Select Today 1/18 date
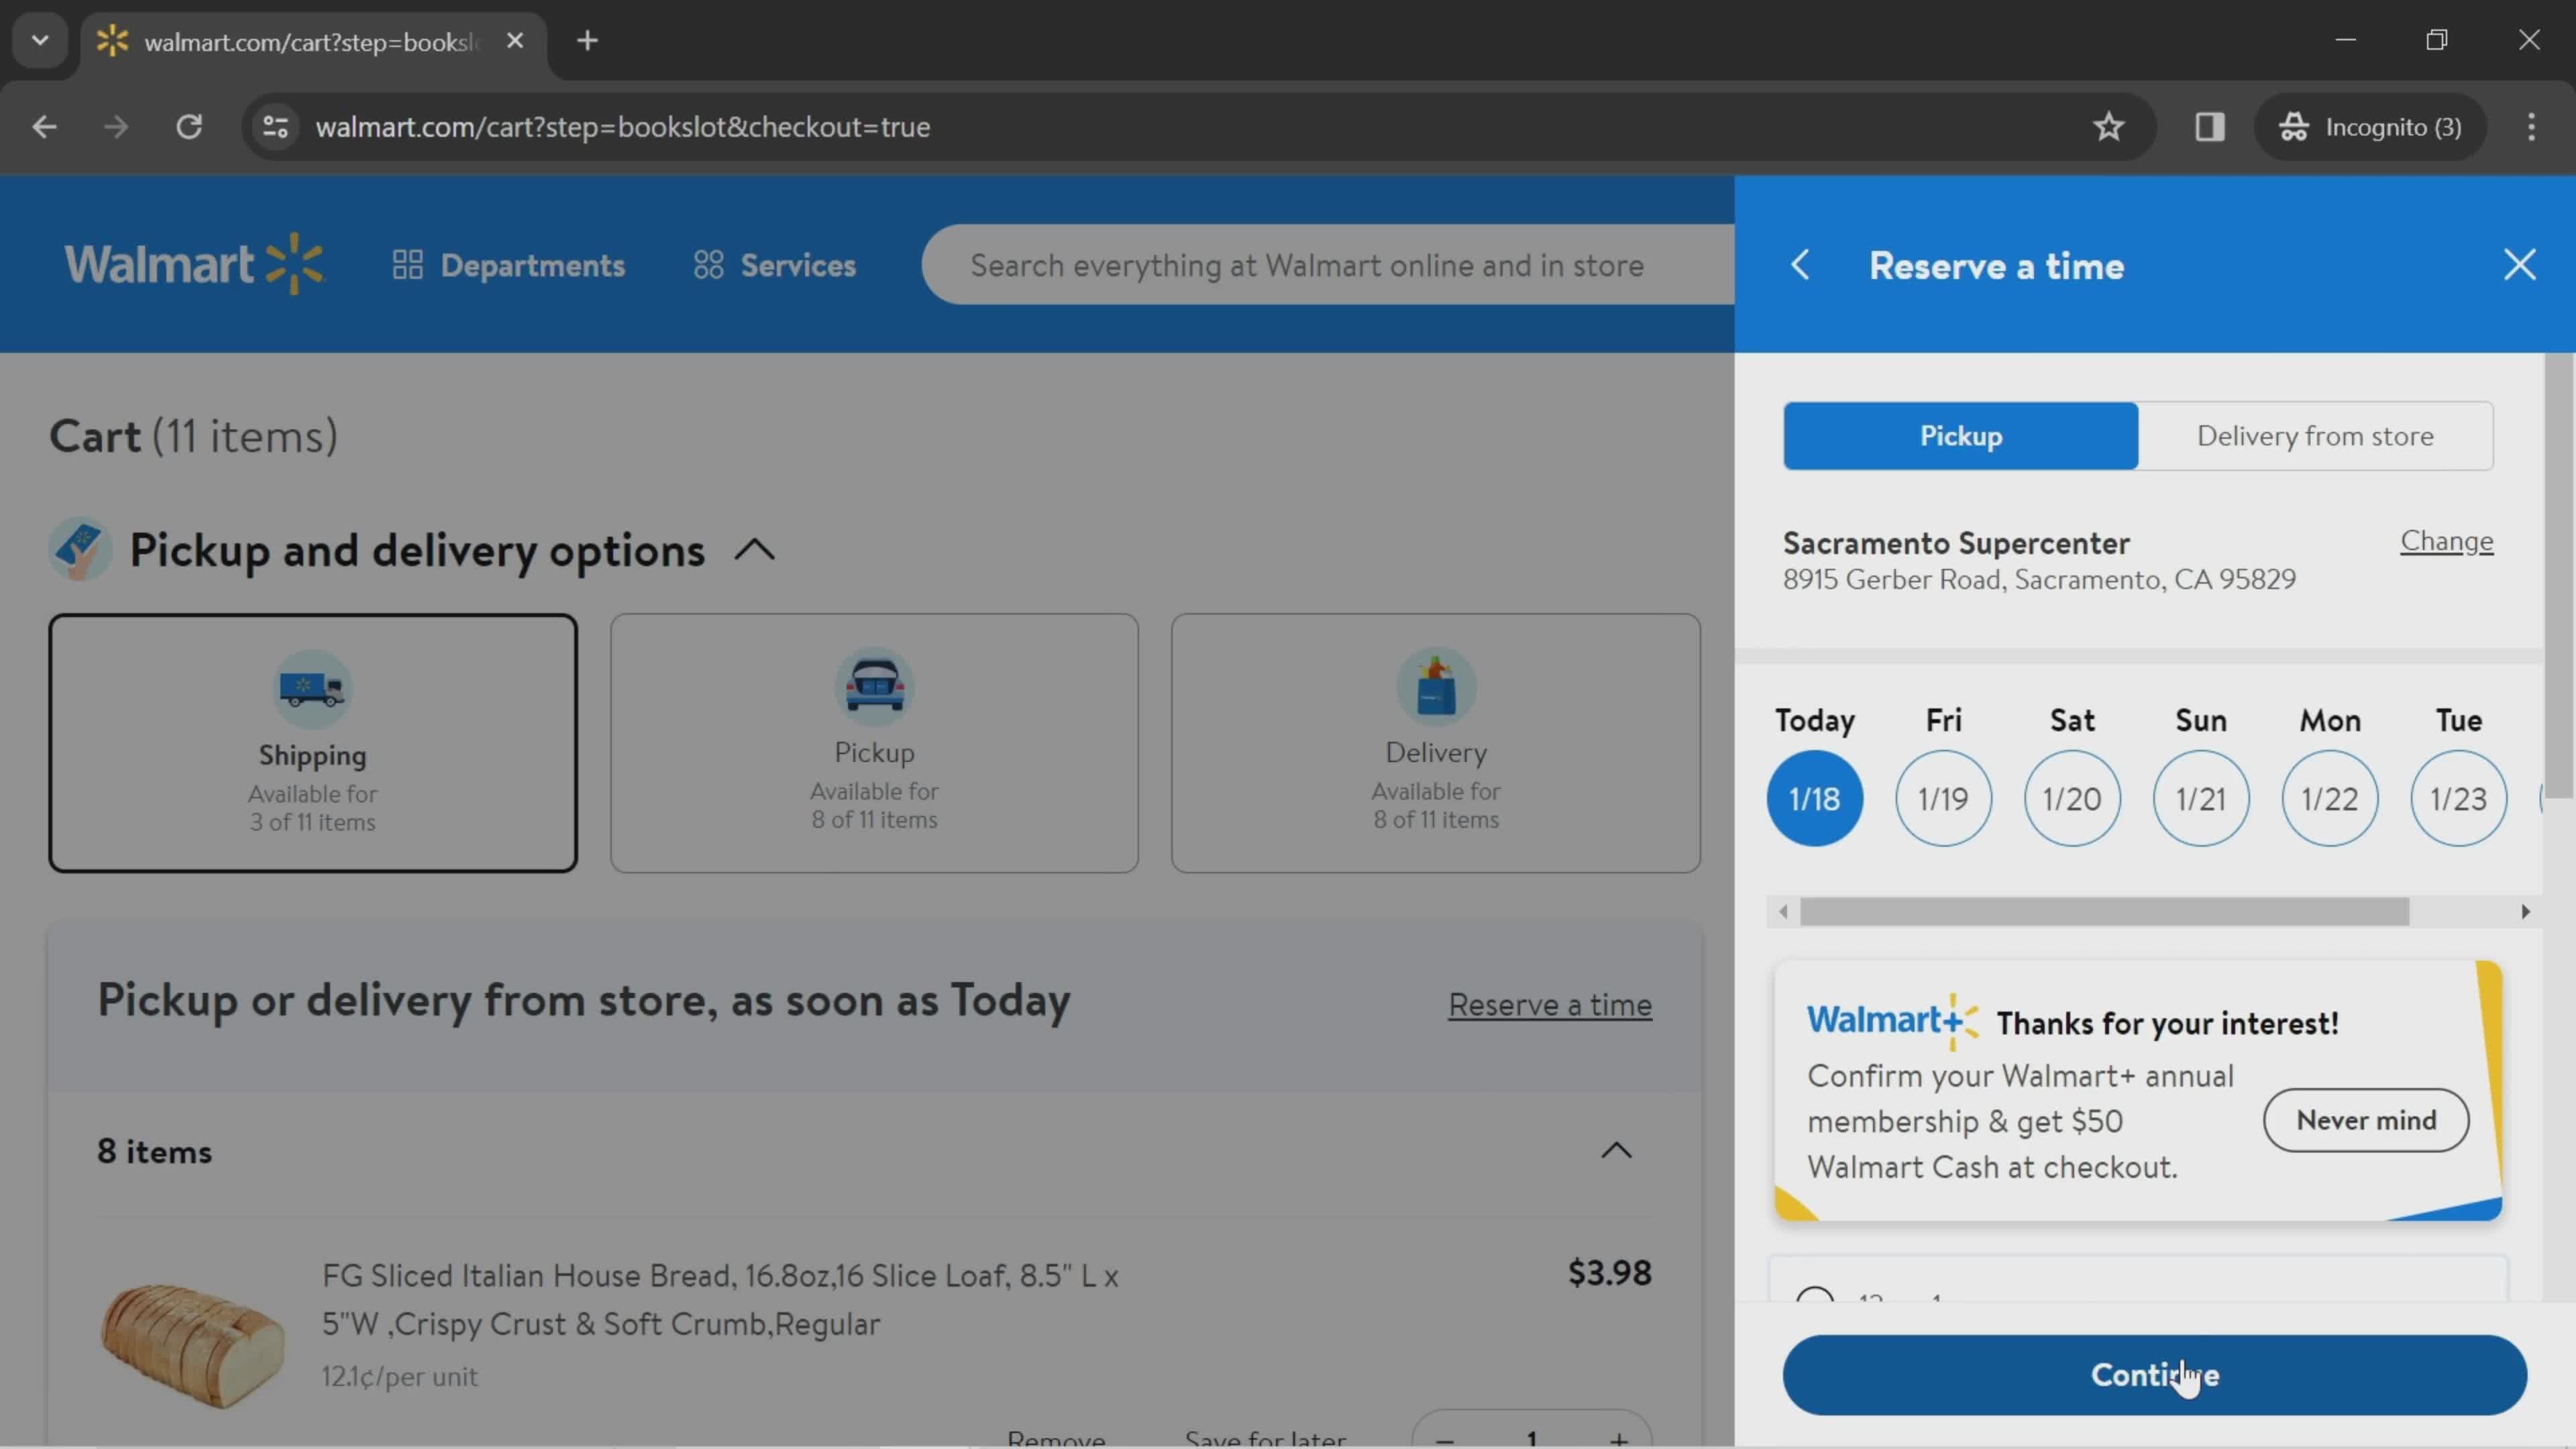Viewport: 2576px width, 1449px height. (x=1814, y=798)
